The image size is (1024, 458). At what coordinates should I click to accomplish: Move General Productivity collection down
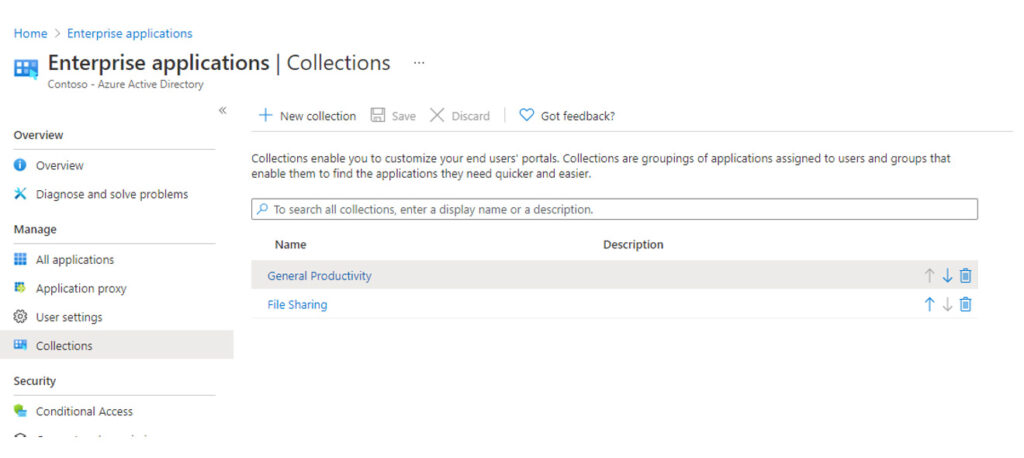947,276
